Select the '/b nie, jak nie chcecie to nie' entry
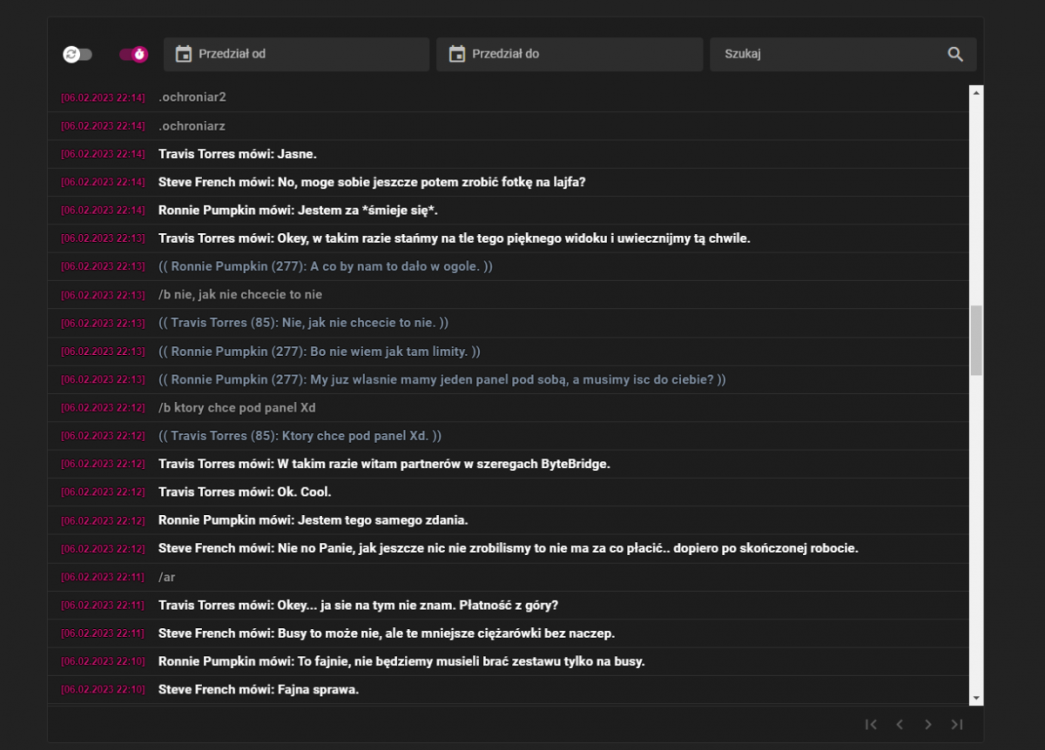The height and width of the screenshot is (750, 1045). pos(508,295)
